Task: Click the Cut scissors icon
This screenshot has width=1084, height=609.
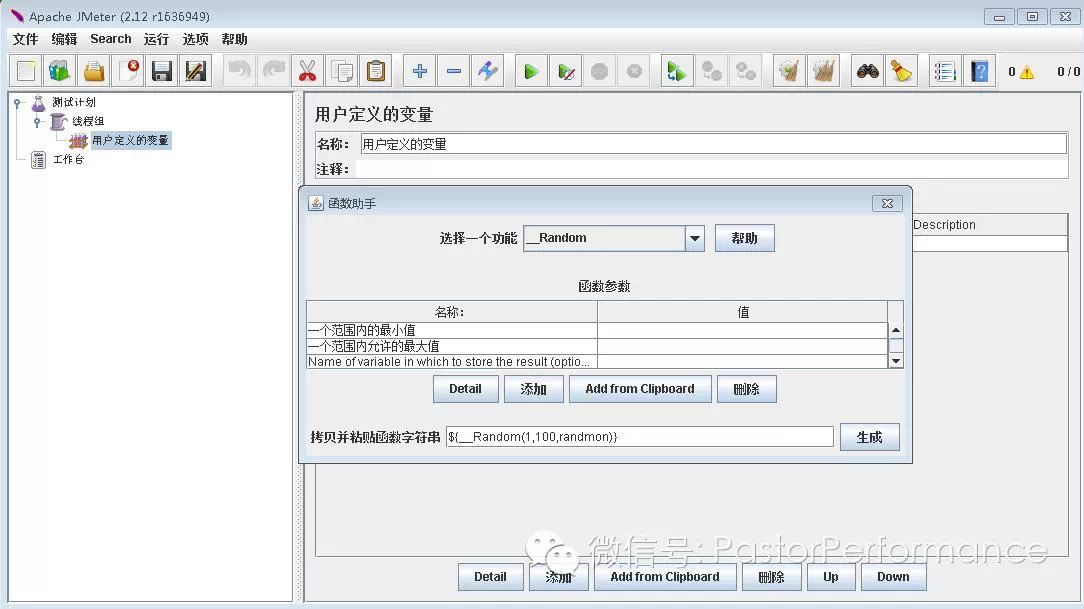Action: (x=308, y=71)
